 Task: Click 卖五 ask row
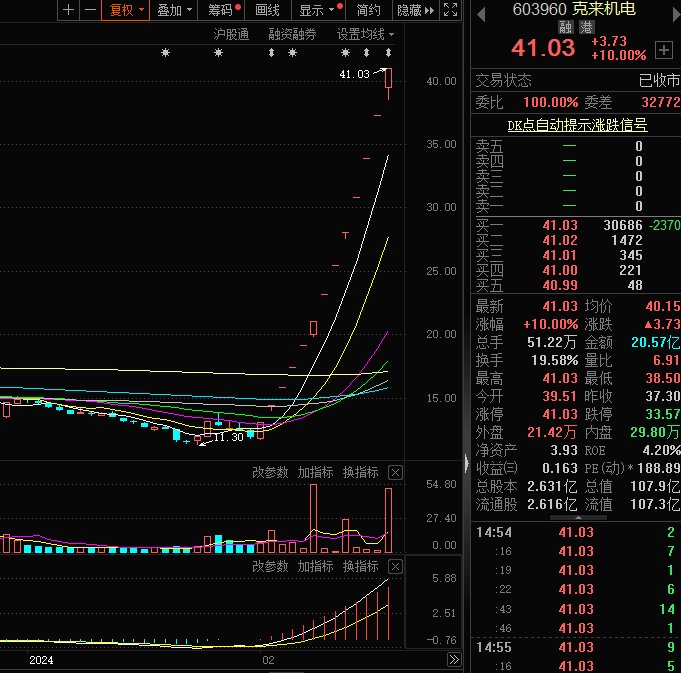pyautogui.click(x=576, y=146)
